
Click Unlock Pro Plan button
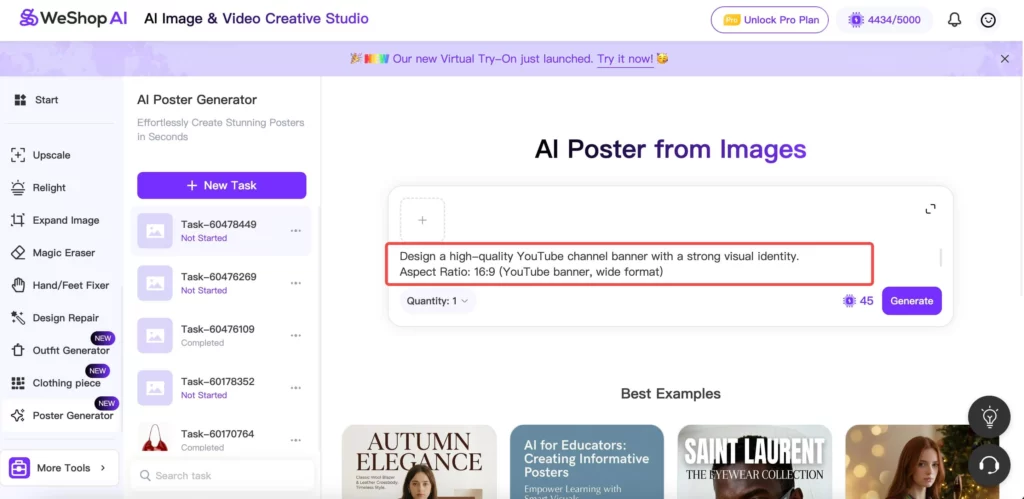(770, 20)
